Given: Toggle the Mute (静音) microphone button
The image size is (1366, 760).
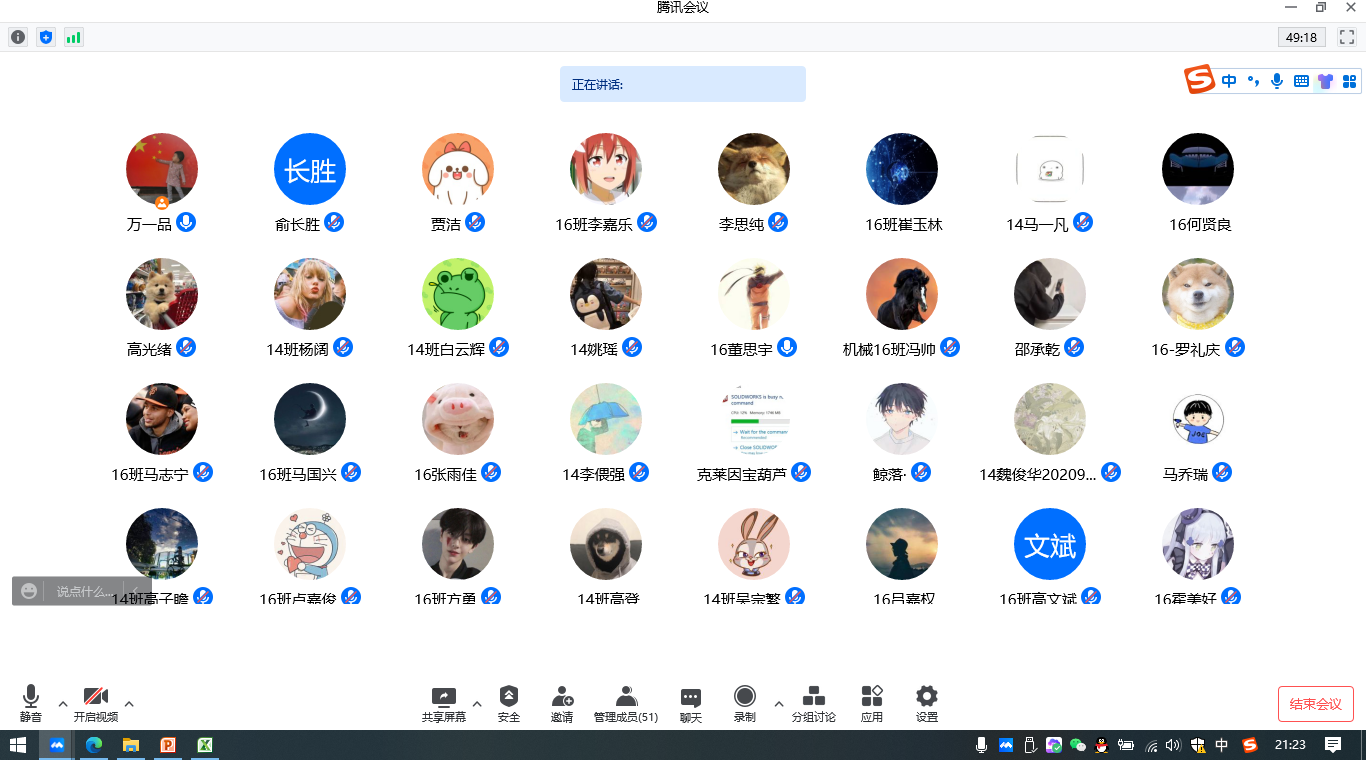Looking at the screenshot, I should [31, 703].
